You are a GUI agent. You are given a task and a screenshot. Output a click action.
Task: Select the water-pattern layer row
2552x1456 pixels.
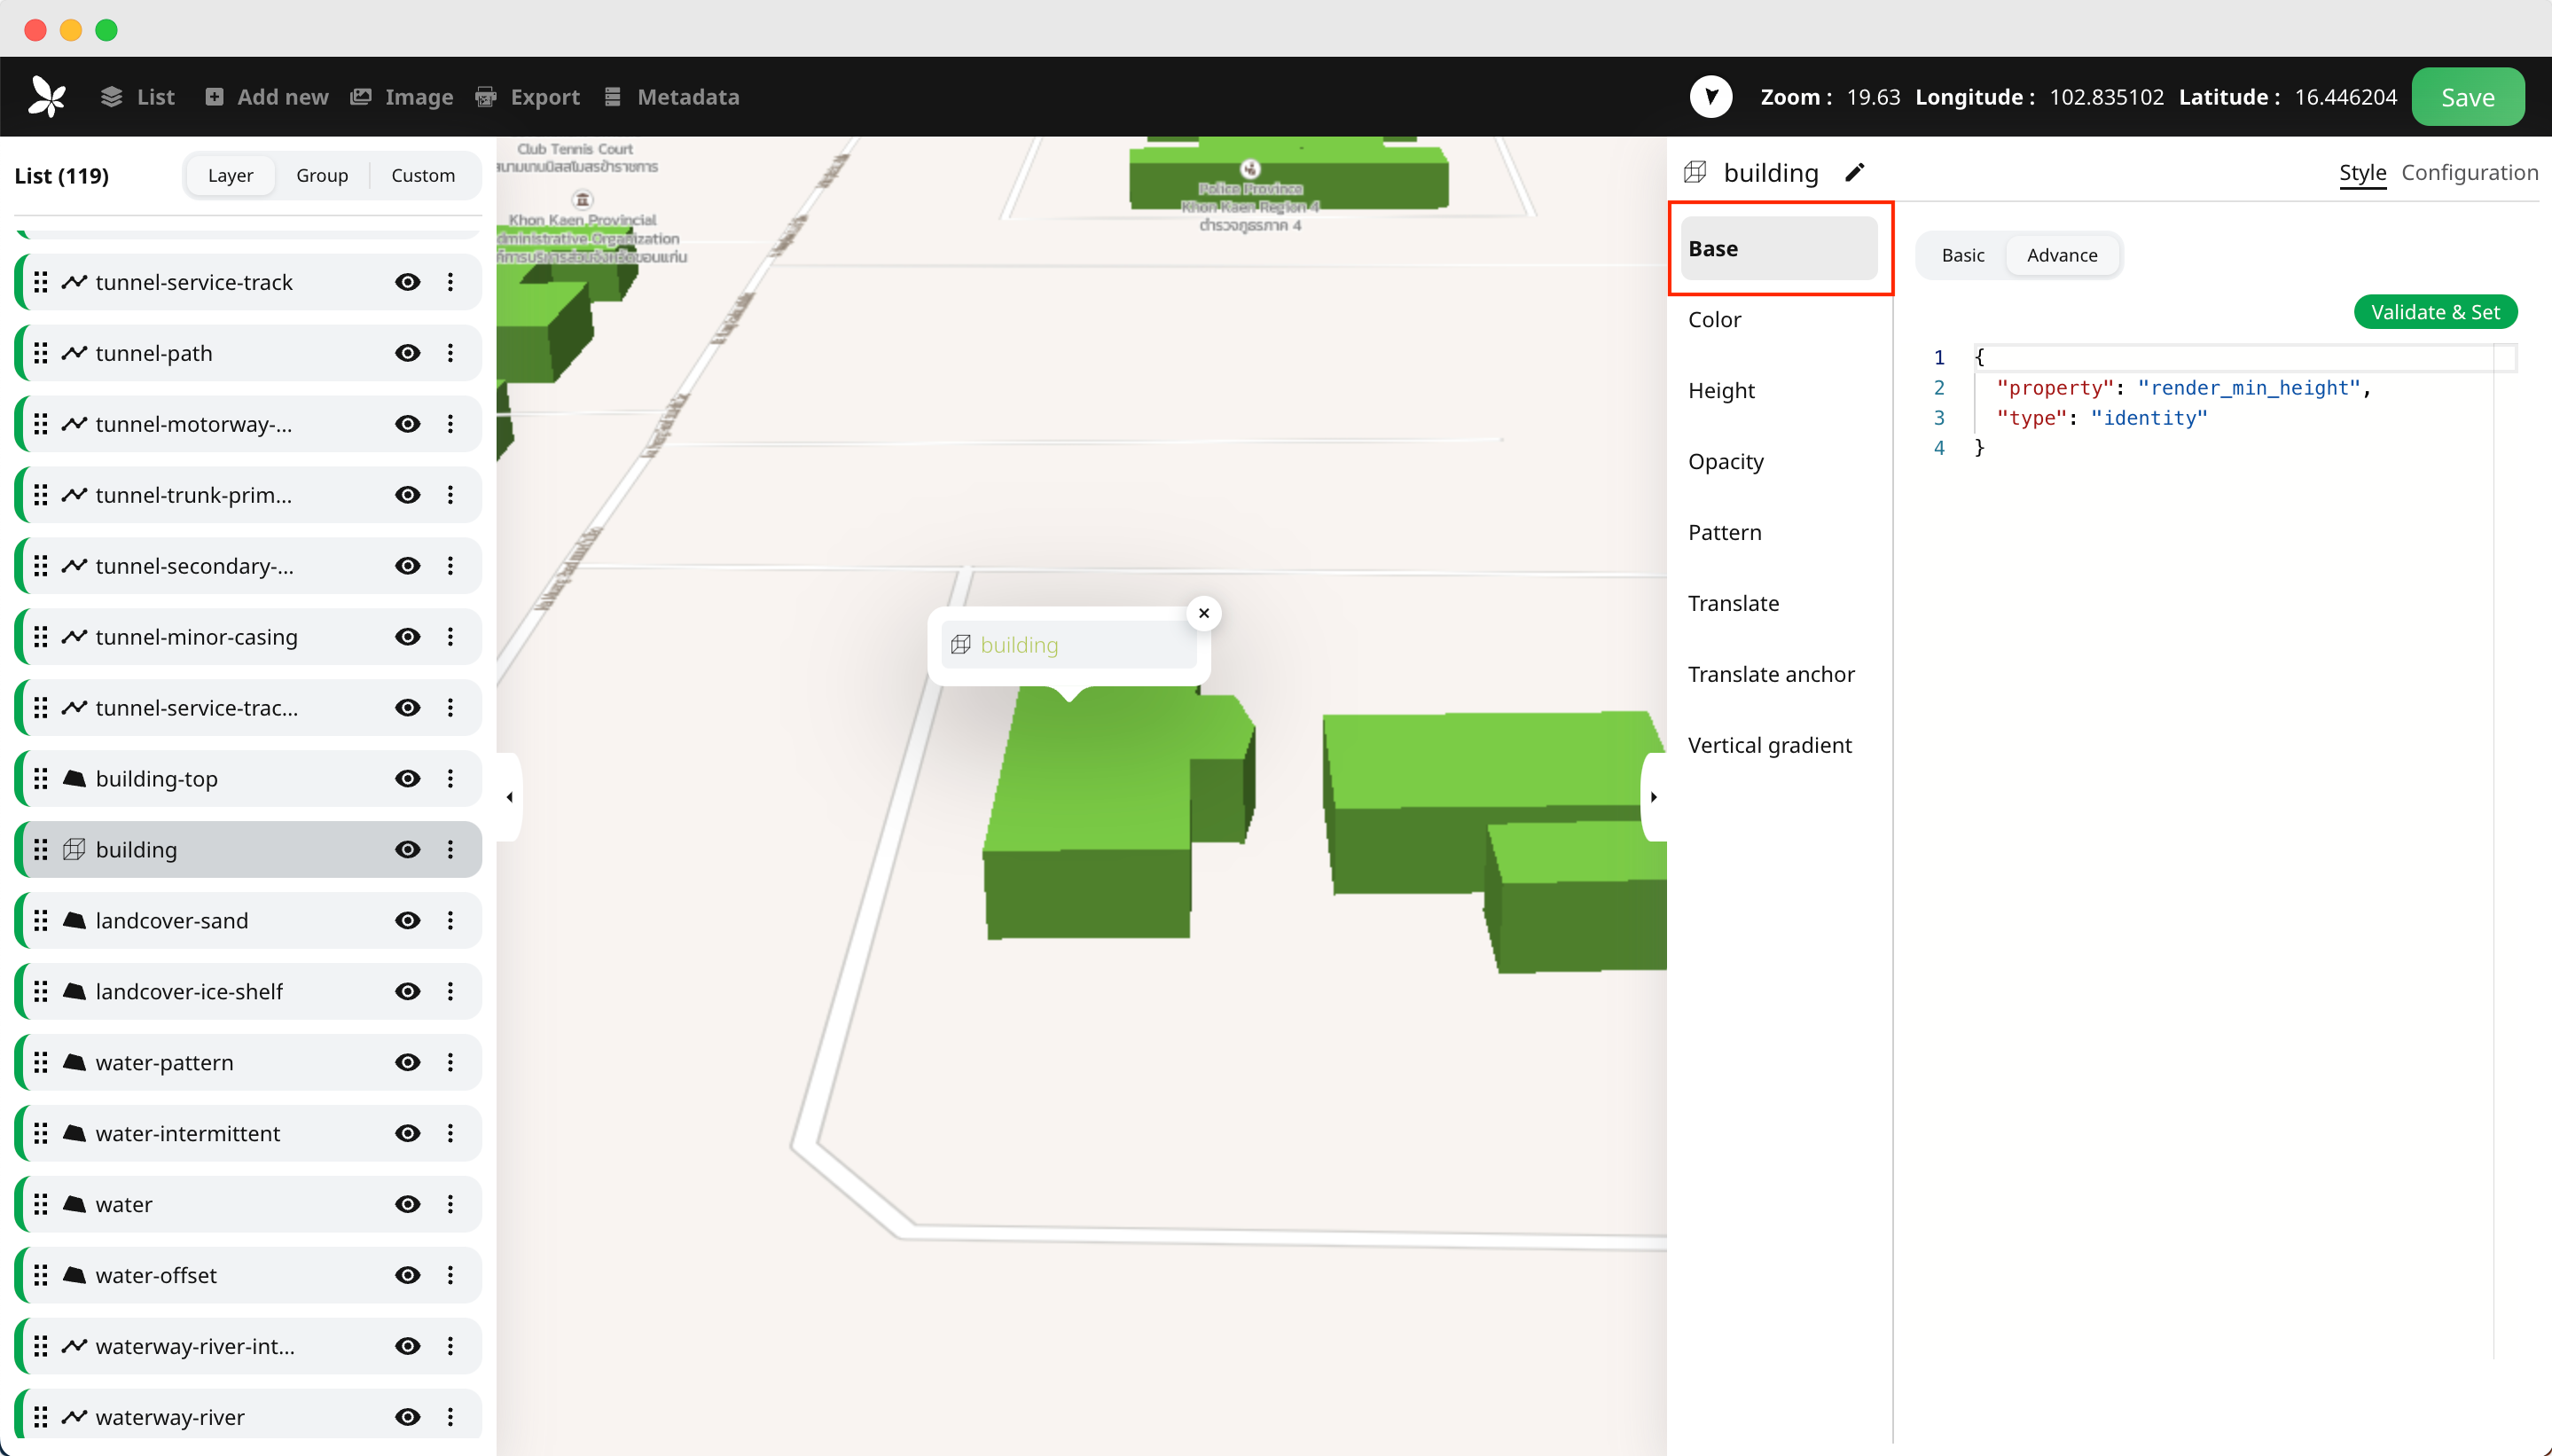point(248,1063)
